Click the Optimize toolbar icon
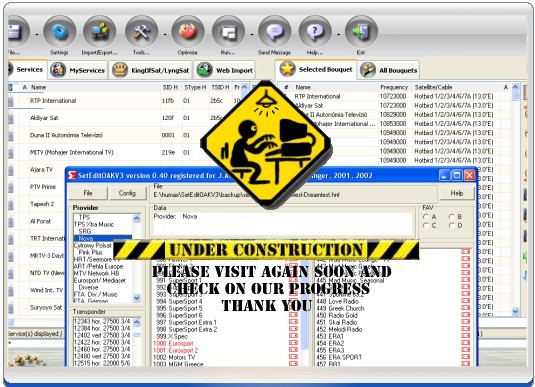Image resolution: width=535 pixels, height=387 pixels. 188,32
